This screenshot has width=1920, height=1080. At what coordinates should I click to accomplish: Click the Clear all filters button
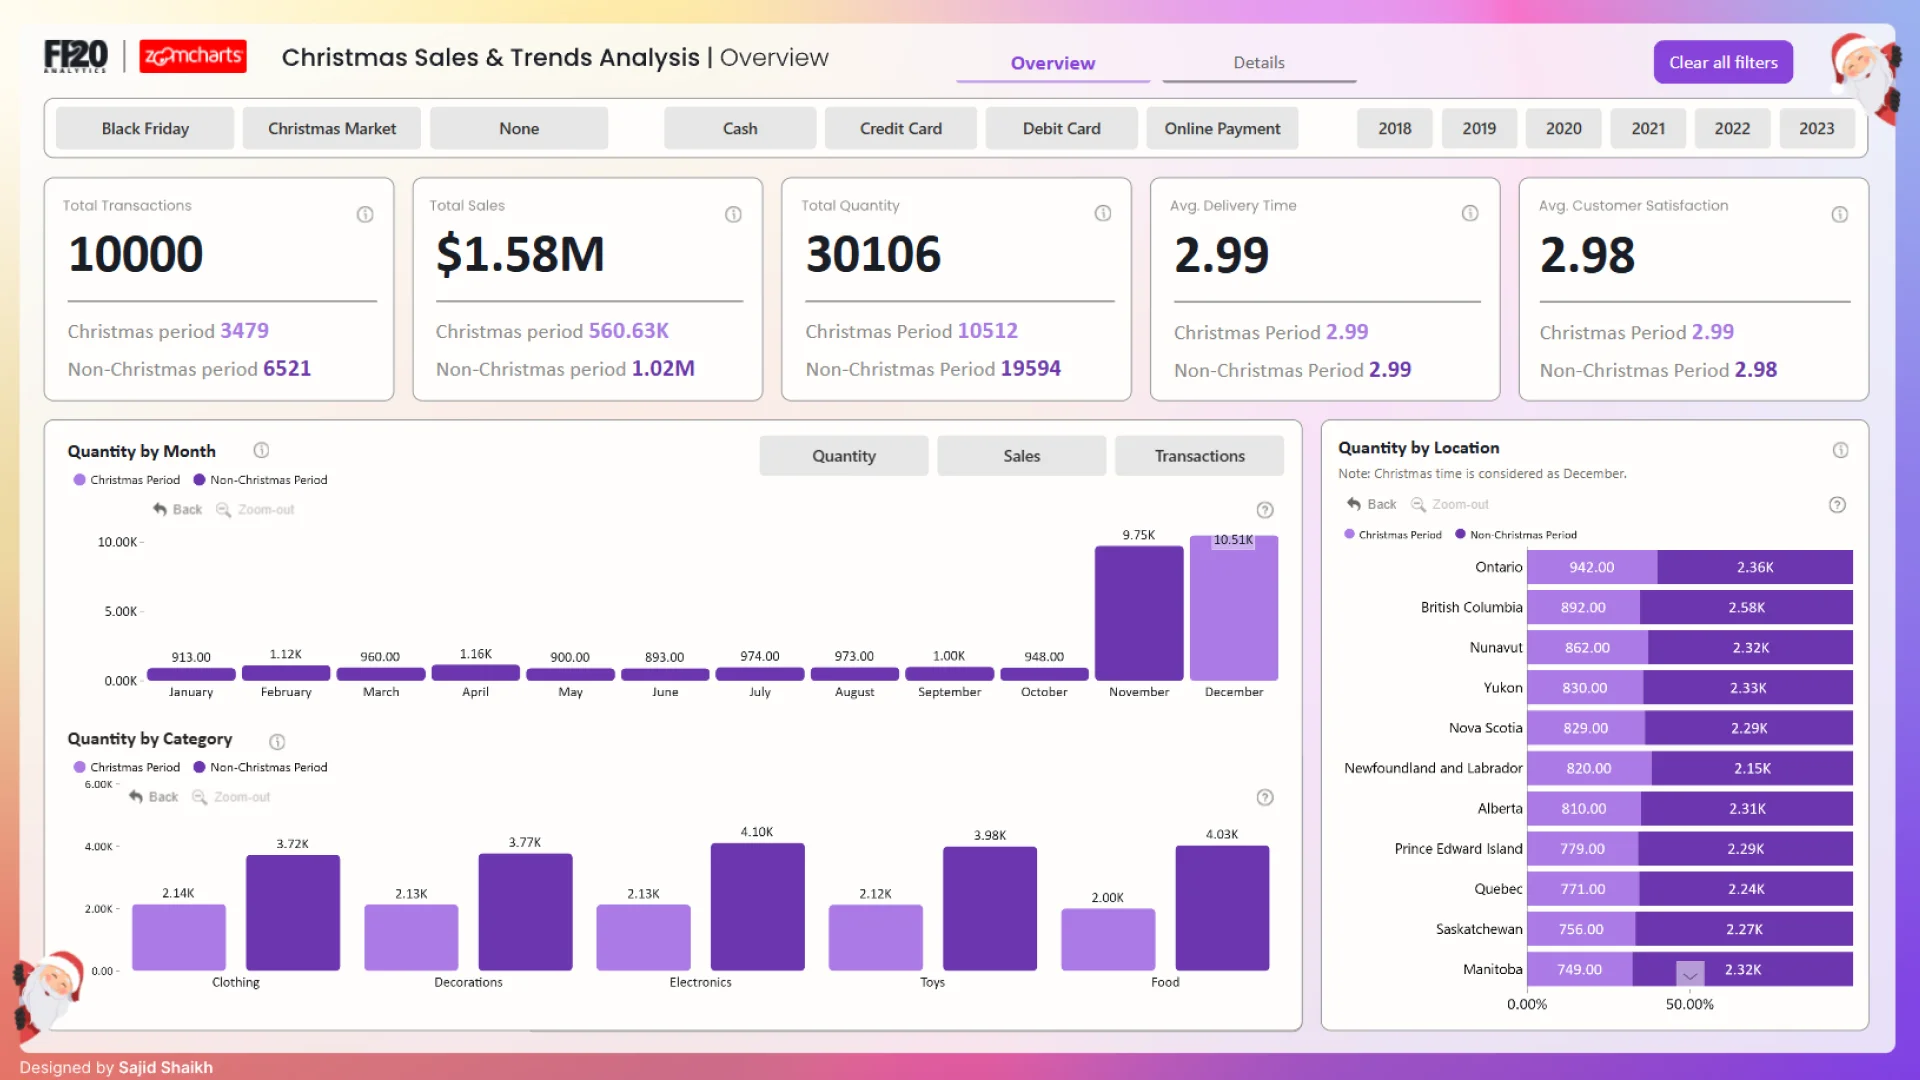1723,62
